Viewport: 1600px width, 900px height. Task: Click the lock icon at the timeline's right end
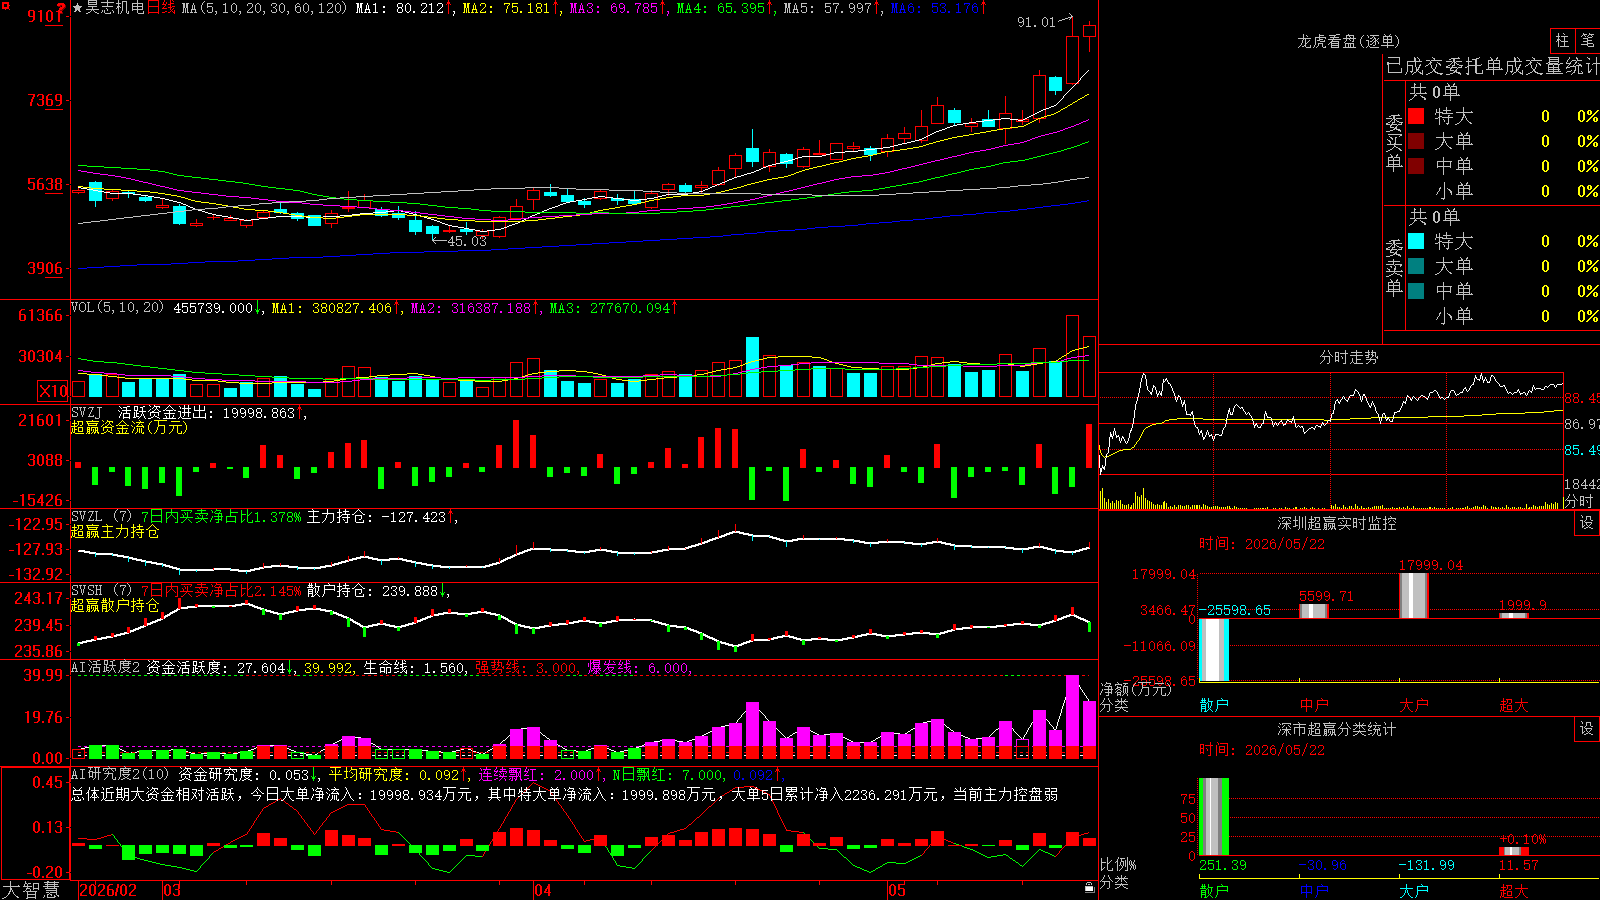pyautogui.click(x=1089, y=888)
